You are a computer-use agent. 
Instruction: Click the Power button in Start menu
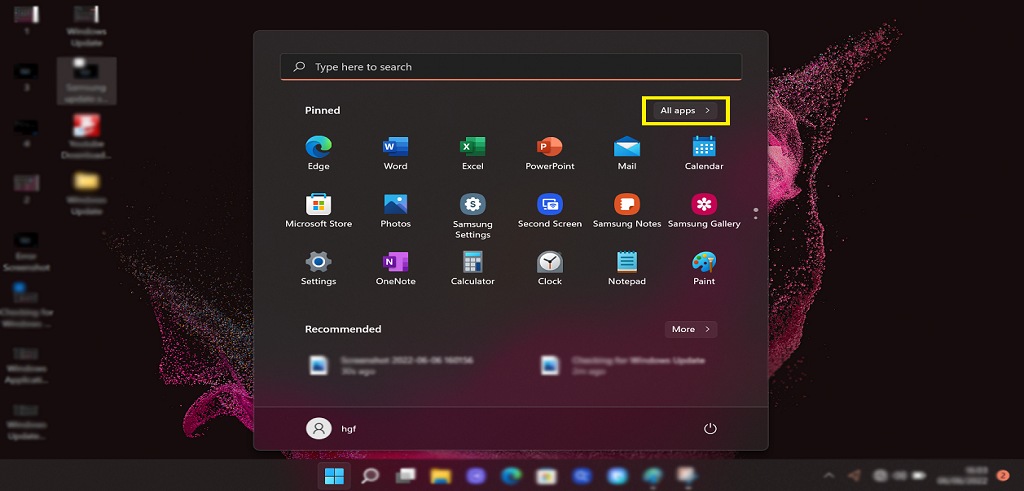[710, 429]
